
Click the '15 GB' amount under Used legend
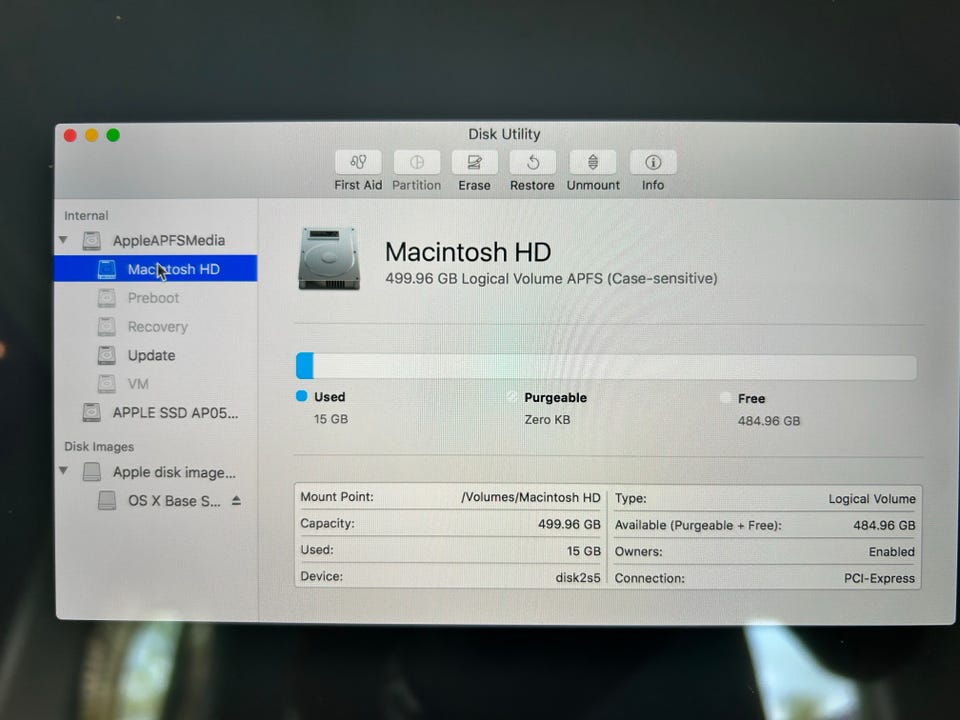331,419
